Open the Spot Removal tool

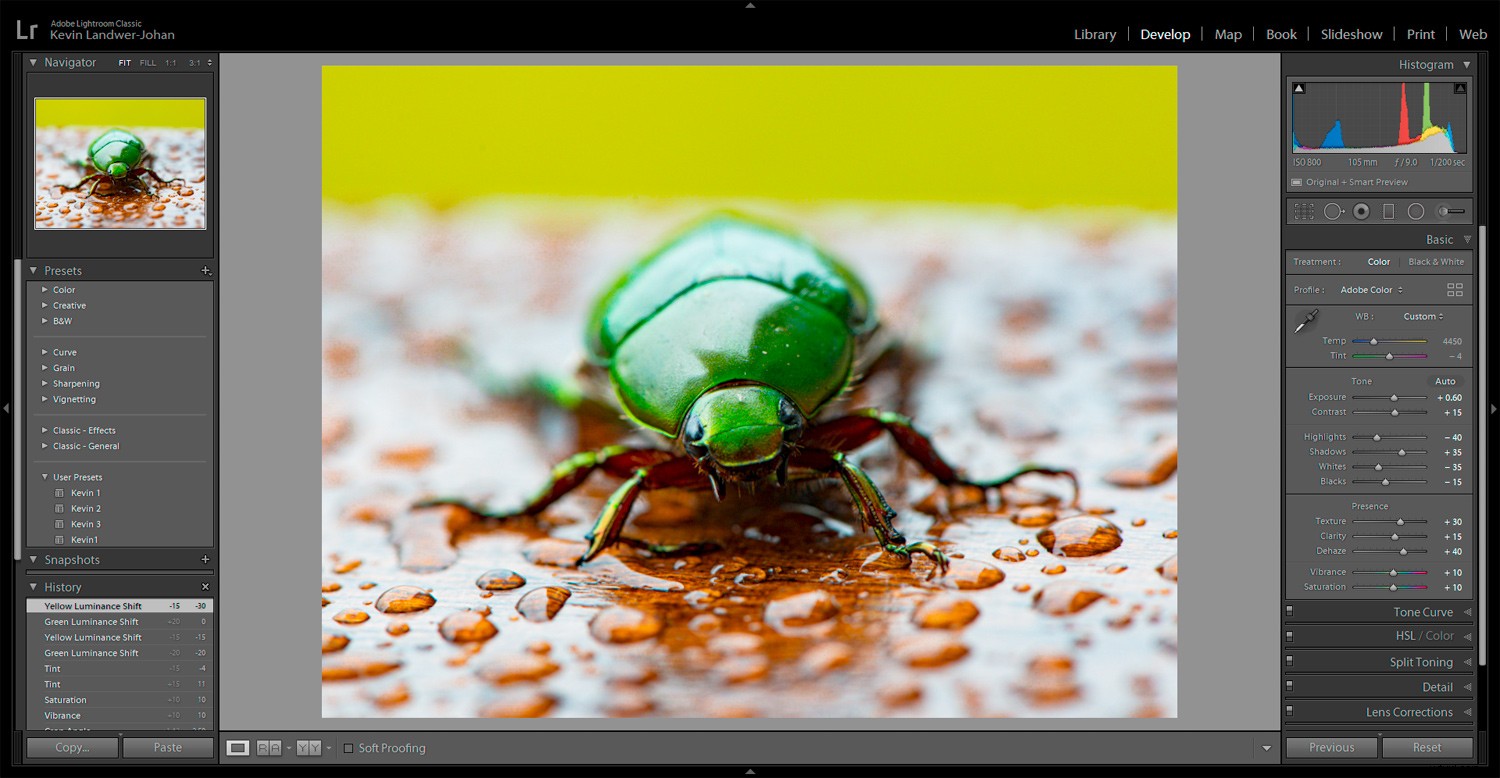click(1333, 211)
